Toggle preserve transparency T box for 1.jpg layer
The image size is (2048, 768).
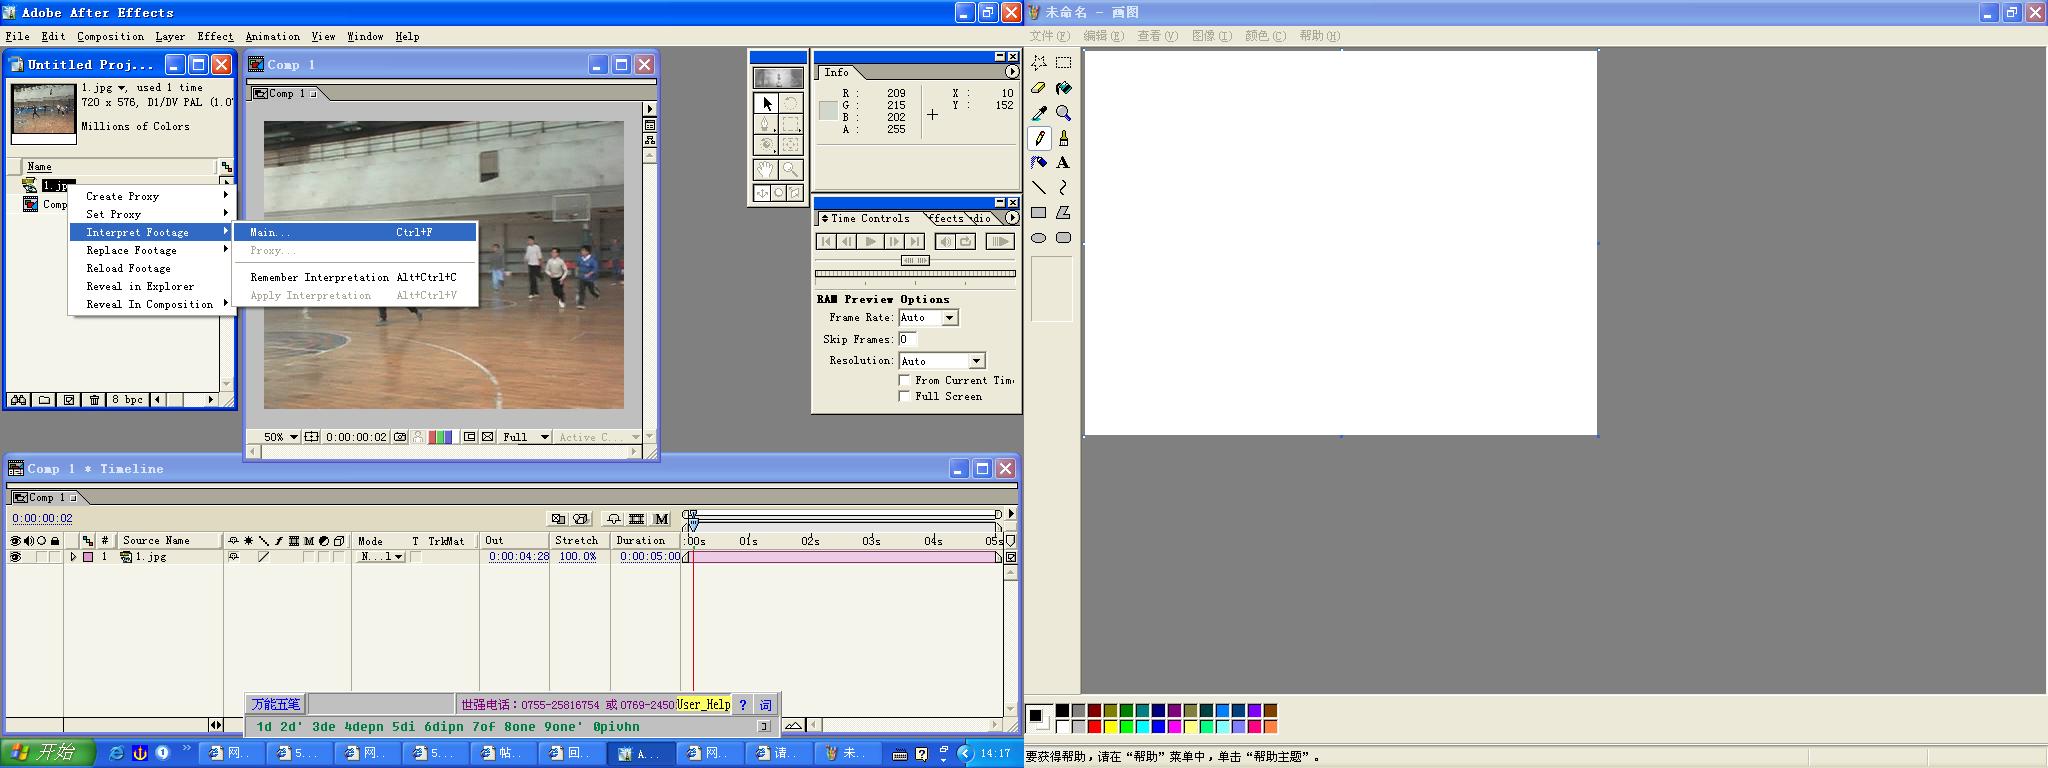[x=416, y=557]
